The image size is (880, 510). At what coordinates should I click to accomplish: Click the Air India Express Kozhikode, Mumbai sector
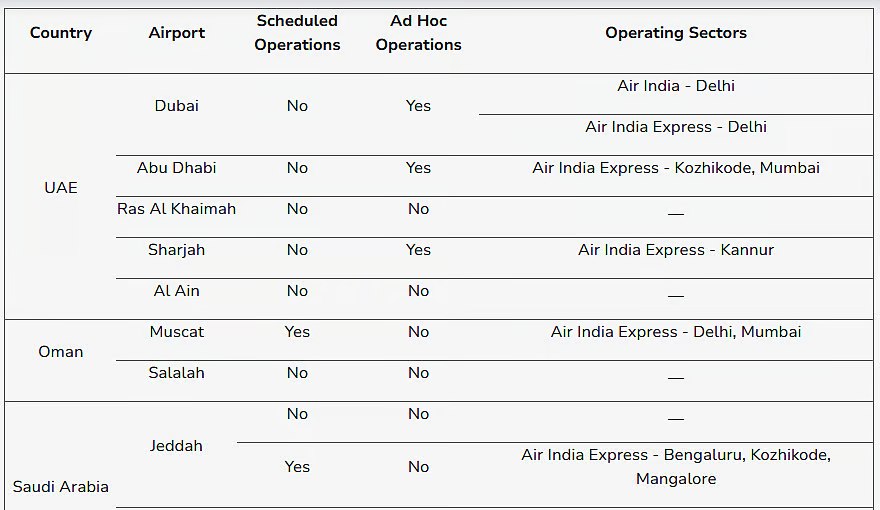click(x=676, y=168)
